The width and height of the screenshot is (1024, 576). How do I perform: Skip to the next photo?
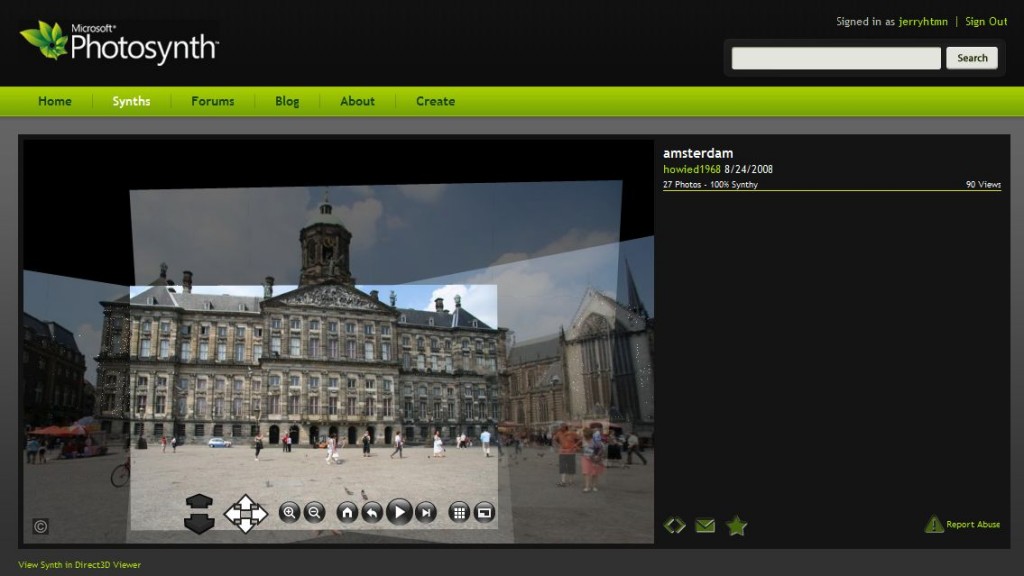pyautogui.click(x=426, y=513)
